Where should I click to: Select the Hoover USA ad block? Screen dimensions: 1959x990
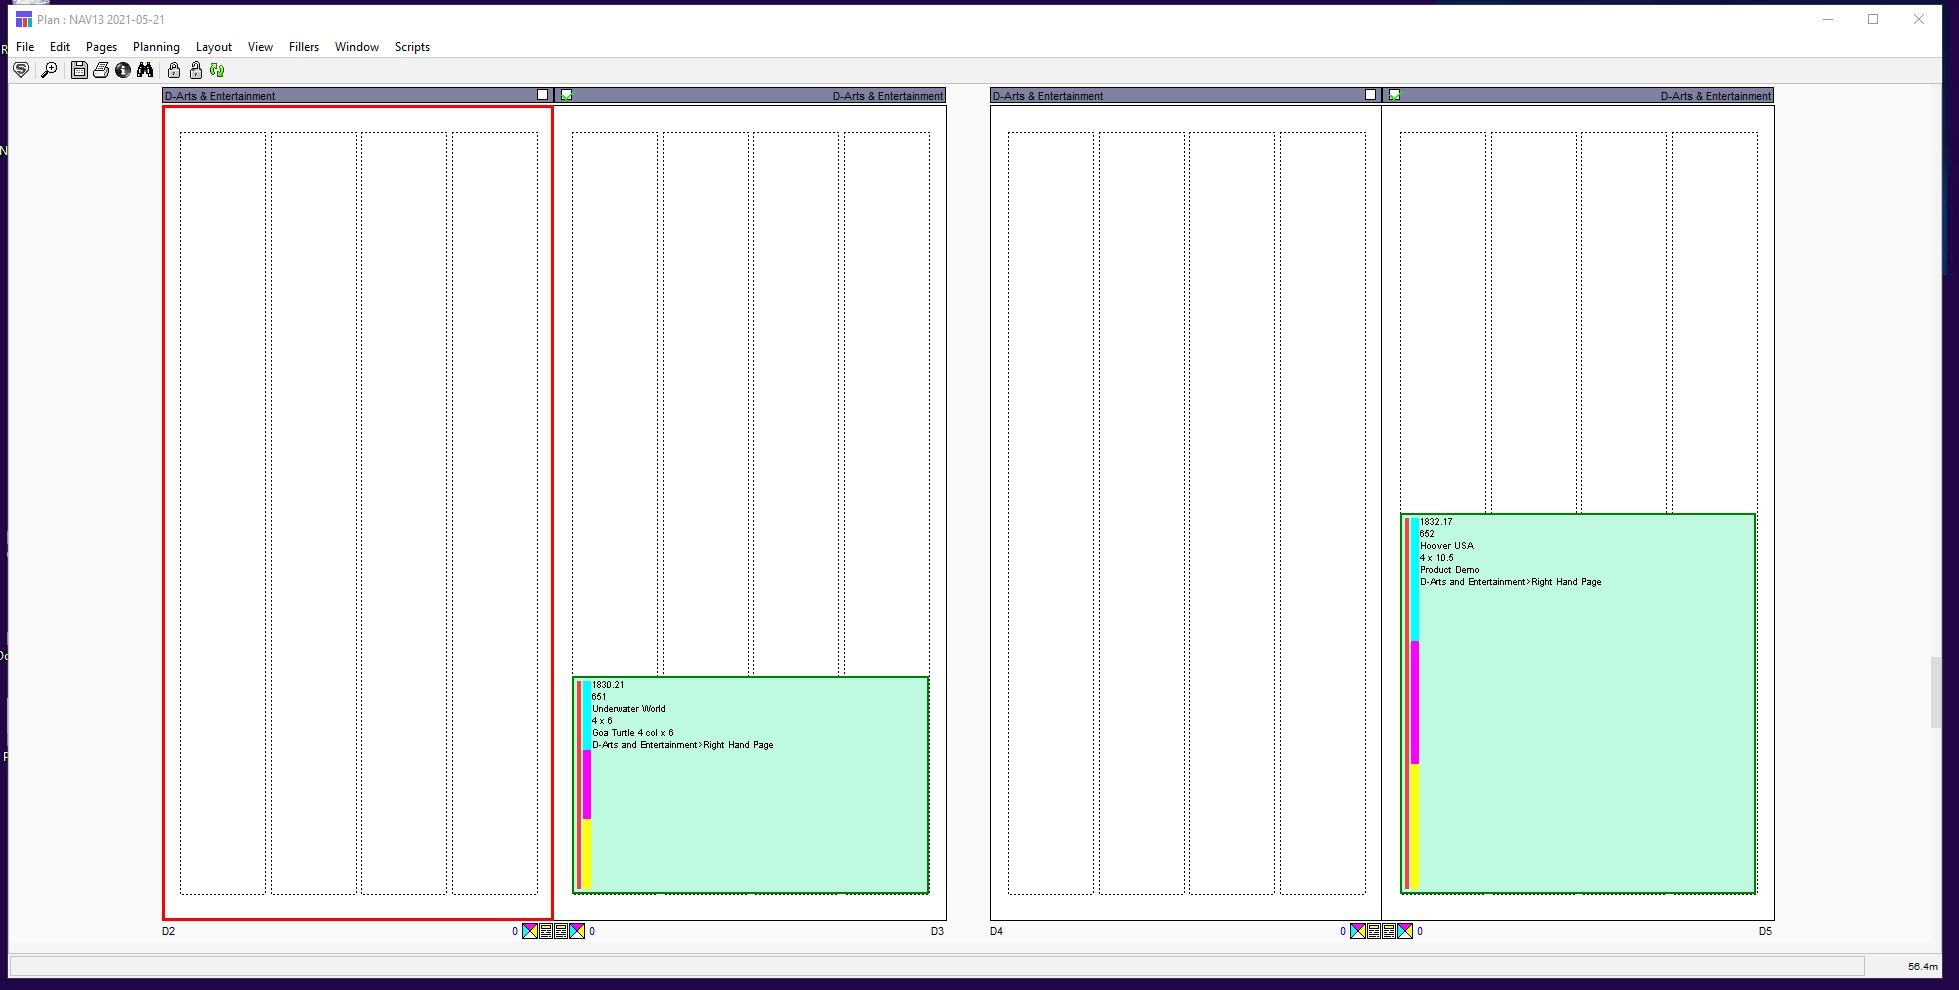[x=1578, y=720]
